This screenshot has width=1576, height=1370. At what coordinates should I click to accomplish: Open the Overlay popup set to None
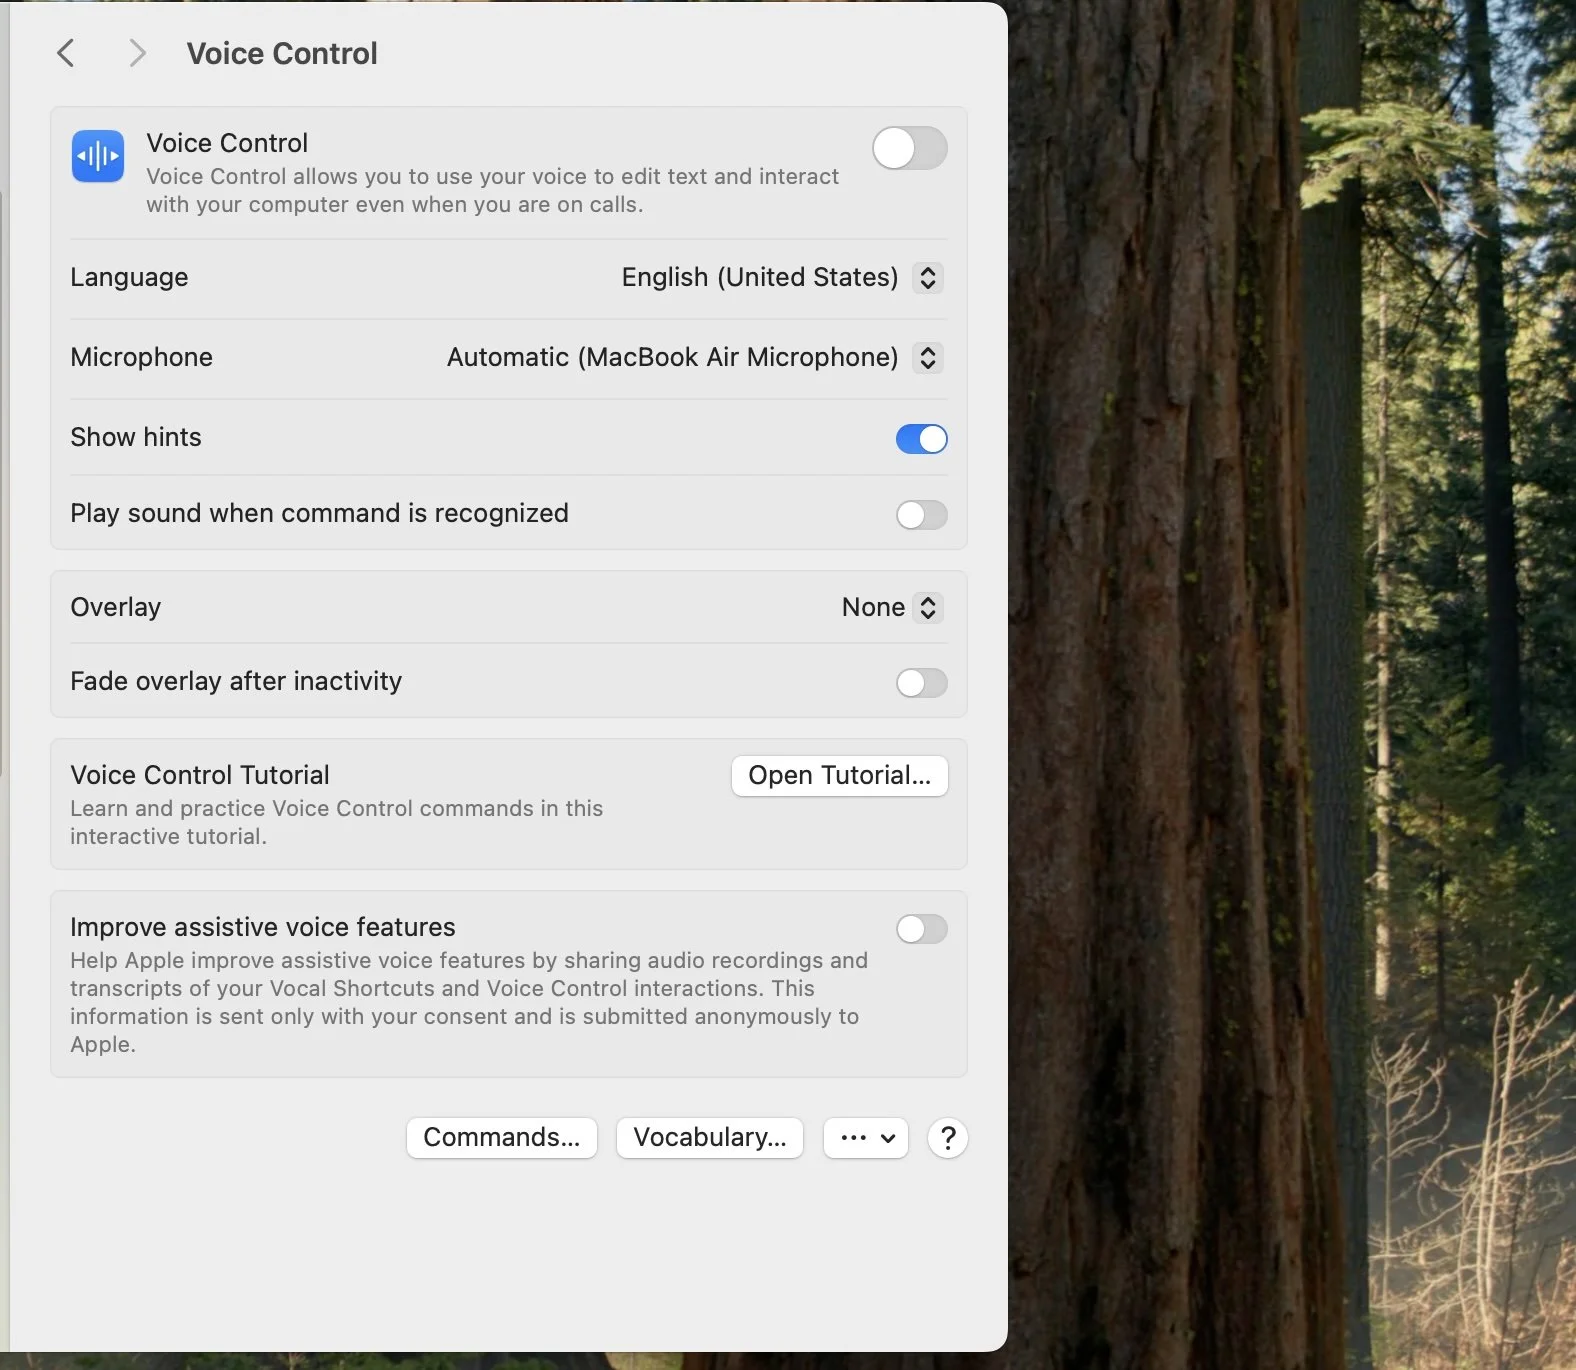click(x=891, y=607)
